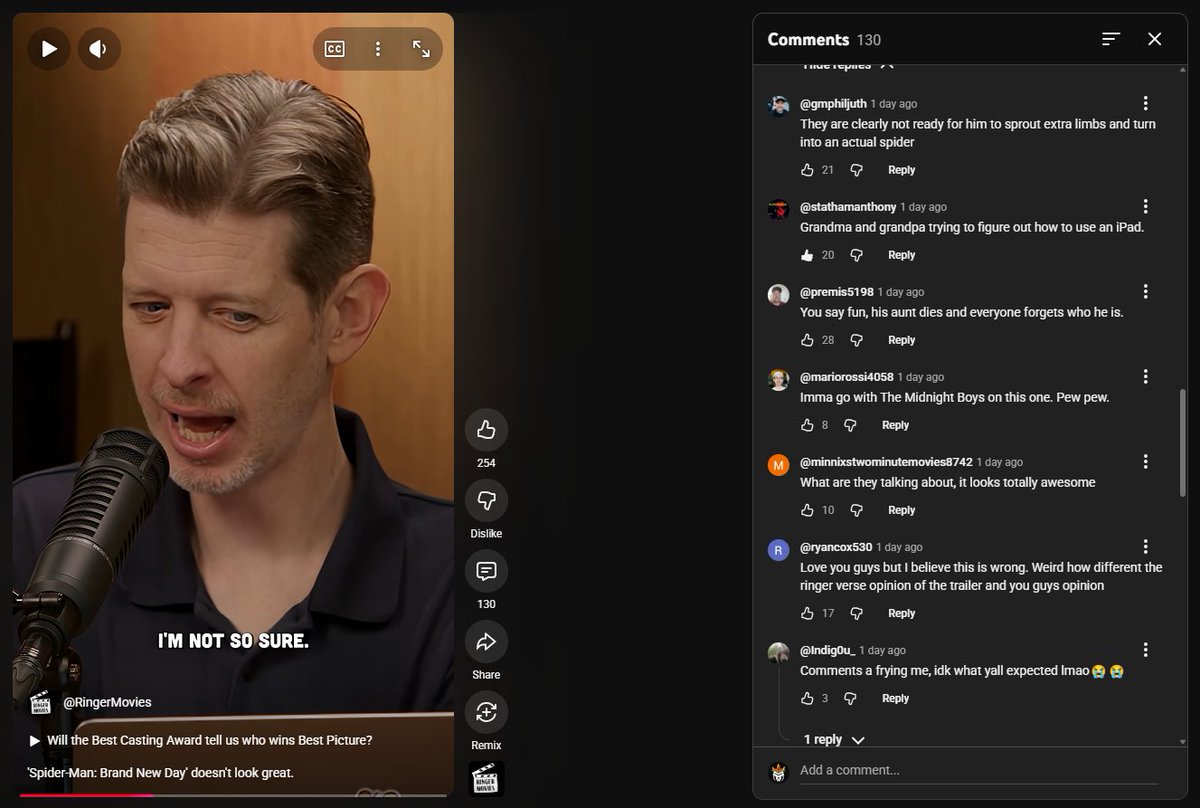Expand the 1 reply under @Indig0u_'s comment

coord(834,739)
